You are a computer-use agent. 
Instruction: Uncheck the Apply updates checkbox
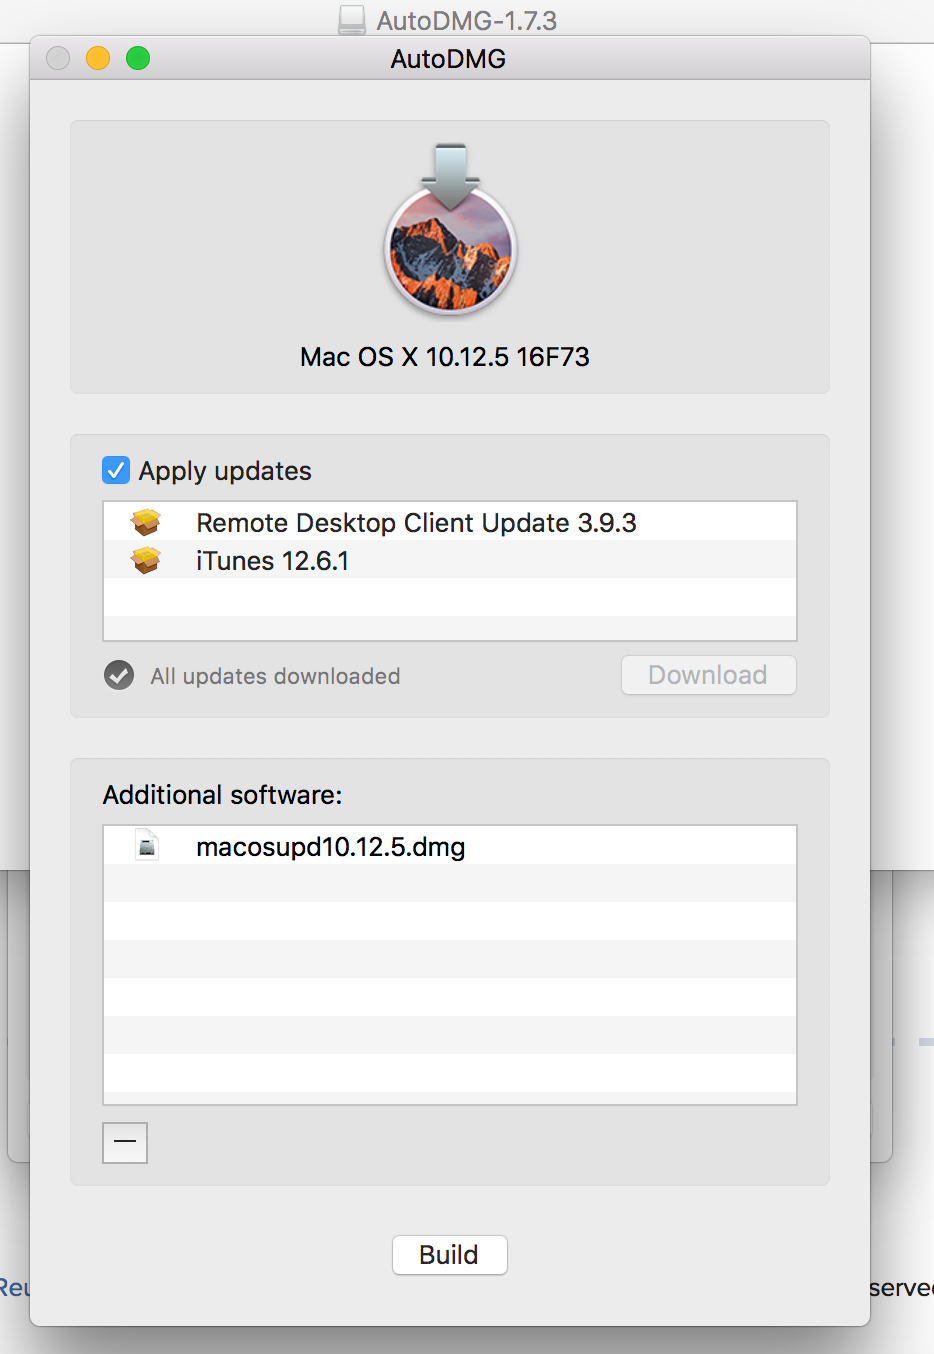[x=116, y=470]
